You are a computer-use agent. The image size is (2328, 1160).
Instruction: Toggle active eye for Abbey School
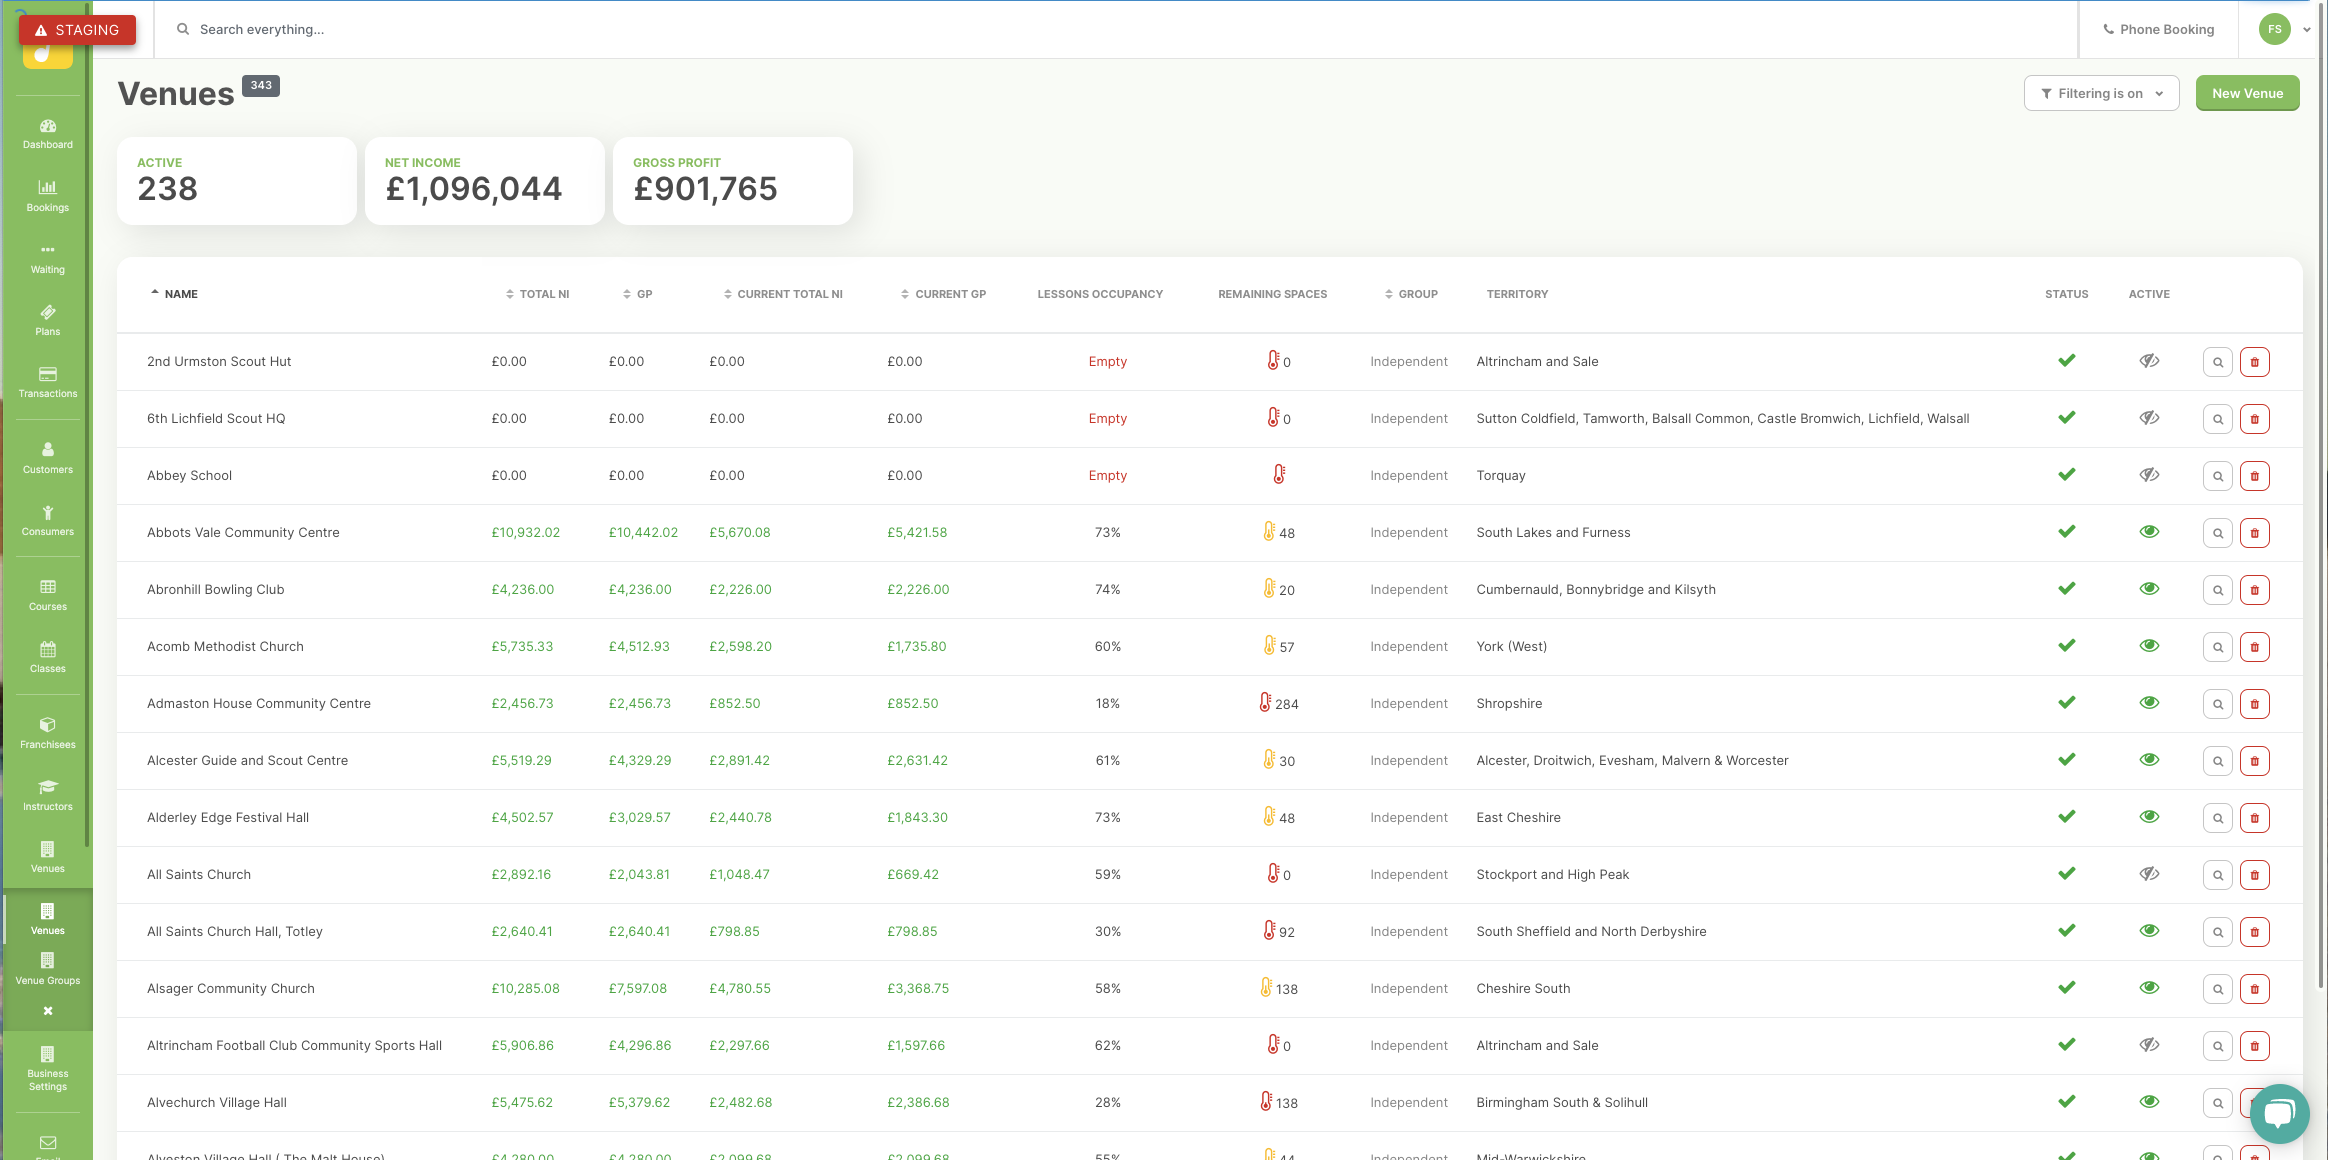[2149, 475]
